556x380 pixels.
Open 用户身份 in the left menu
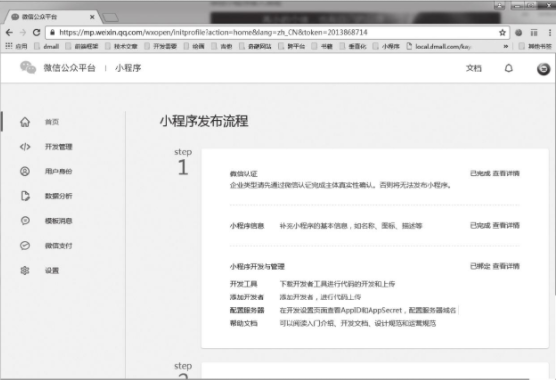point(59,171)
